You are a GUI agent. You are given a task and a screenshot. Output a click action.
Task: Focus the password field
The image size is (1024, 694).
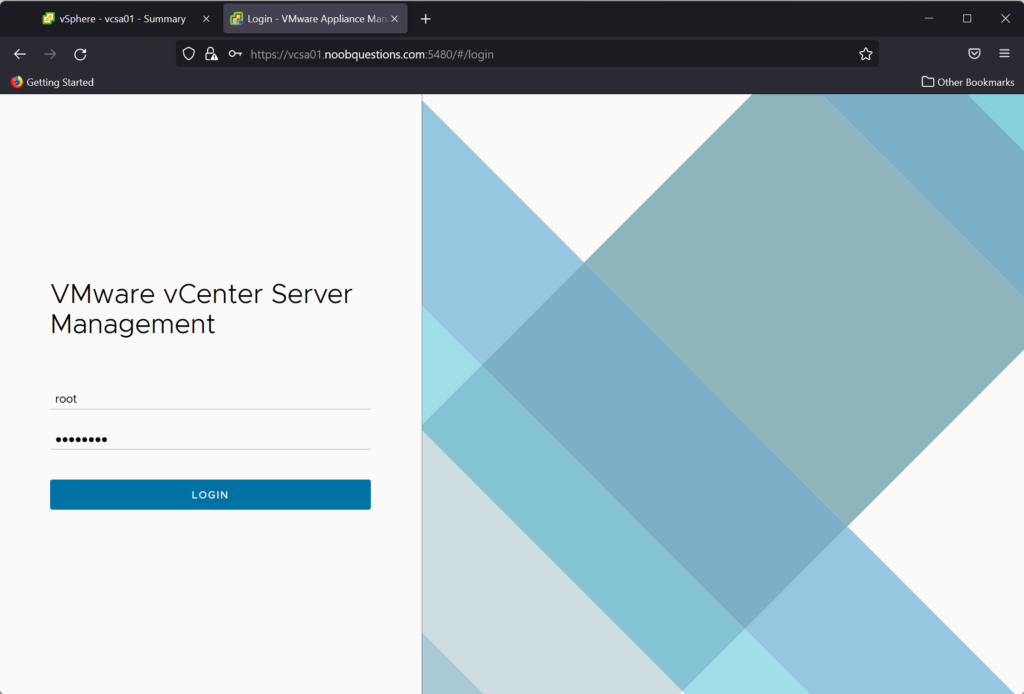(210, 439)
